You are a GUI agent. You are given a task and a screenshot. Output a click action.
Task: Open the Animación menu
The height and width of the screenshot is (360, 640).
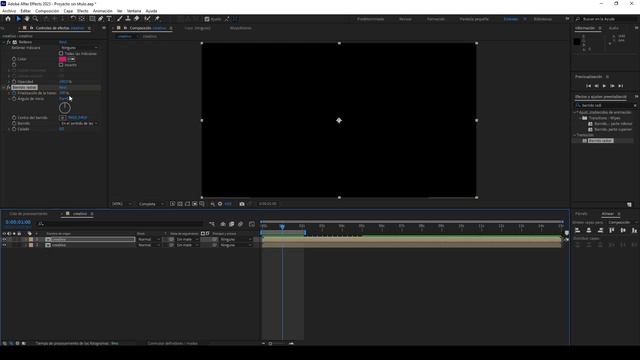click(102, 11)
